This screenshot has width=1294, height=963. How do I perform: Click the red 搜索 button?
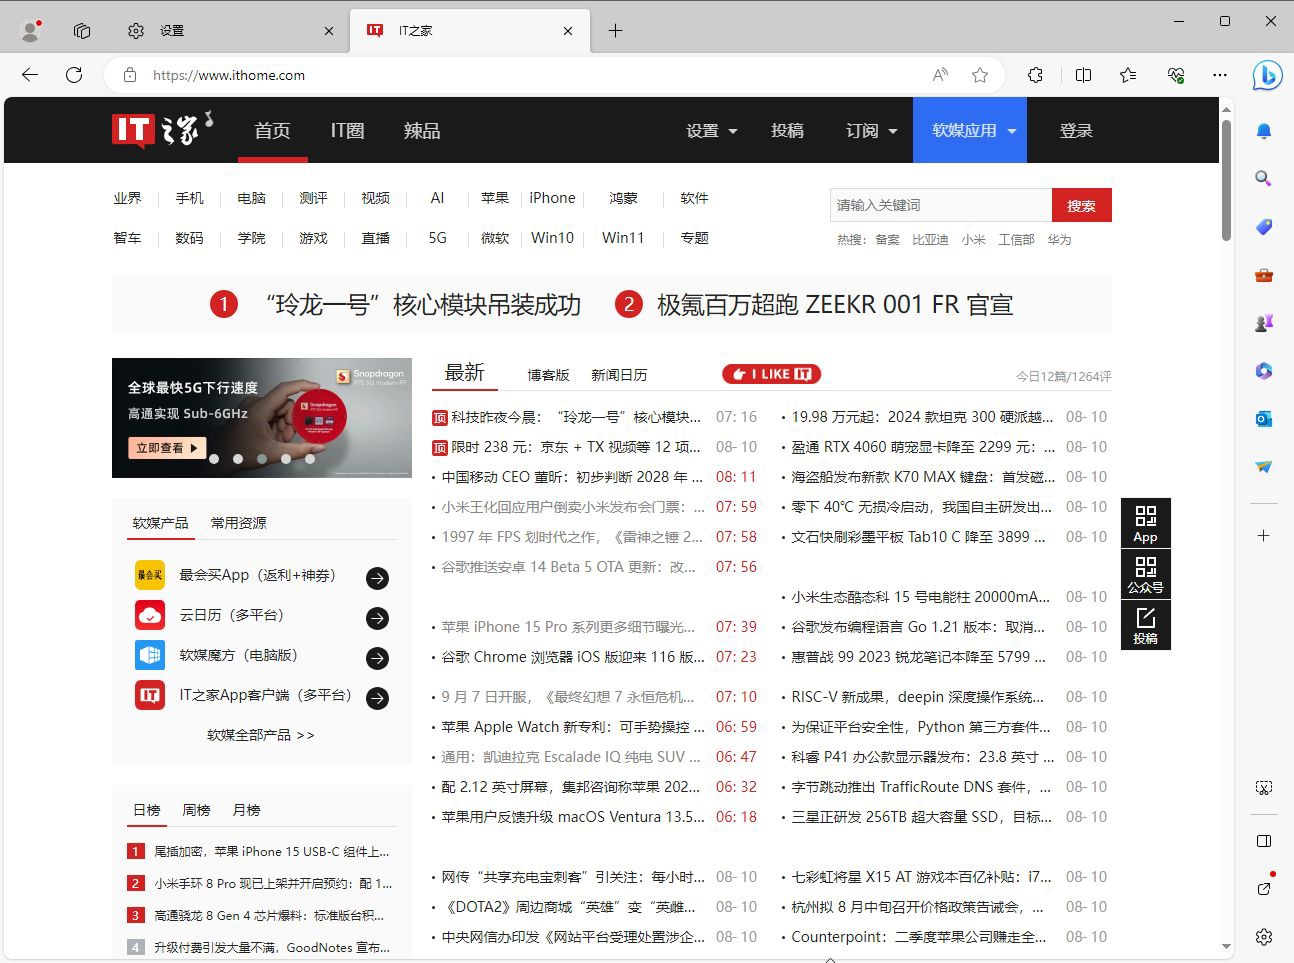pyautogui.click(x=1081, y=205)
